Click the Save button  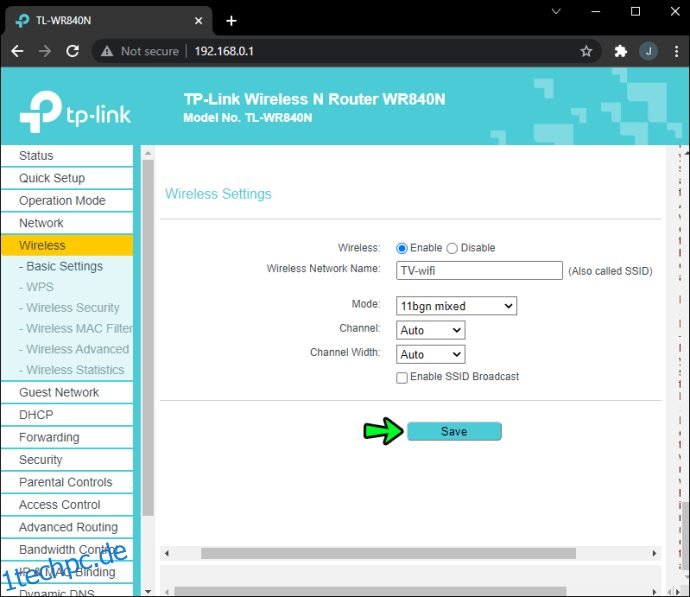coord(454,431)
